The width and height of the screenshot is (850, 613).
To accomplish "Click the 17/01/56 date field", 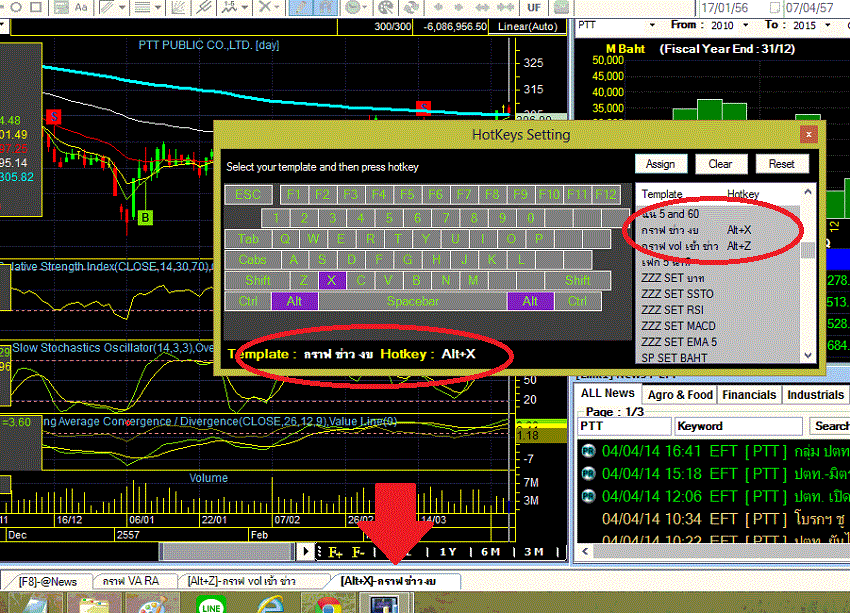I will click(724, 8).
